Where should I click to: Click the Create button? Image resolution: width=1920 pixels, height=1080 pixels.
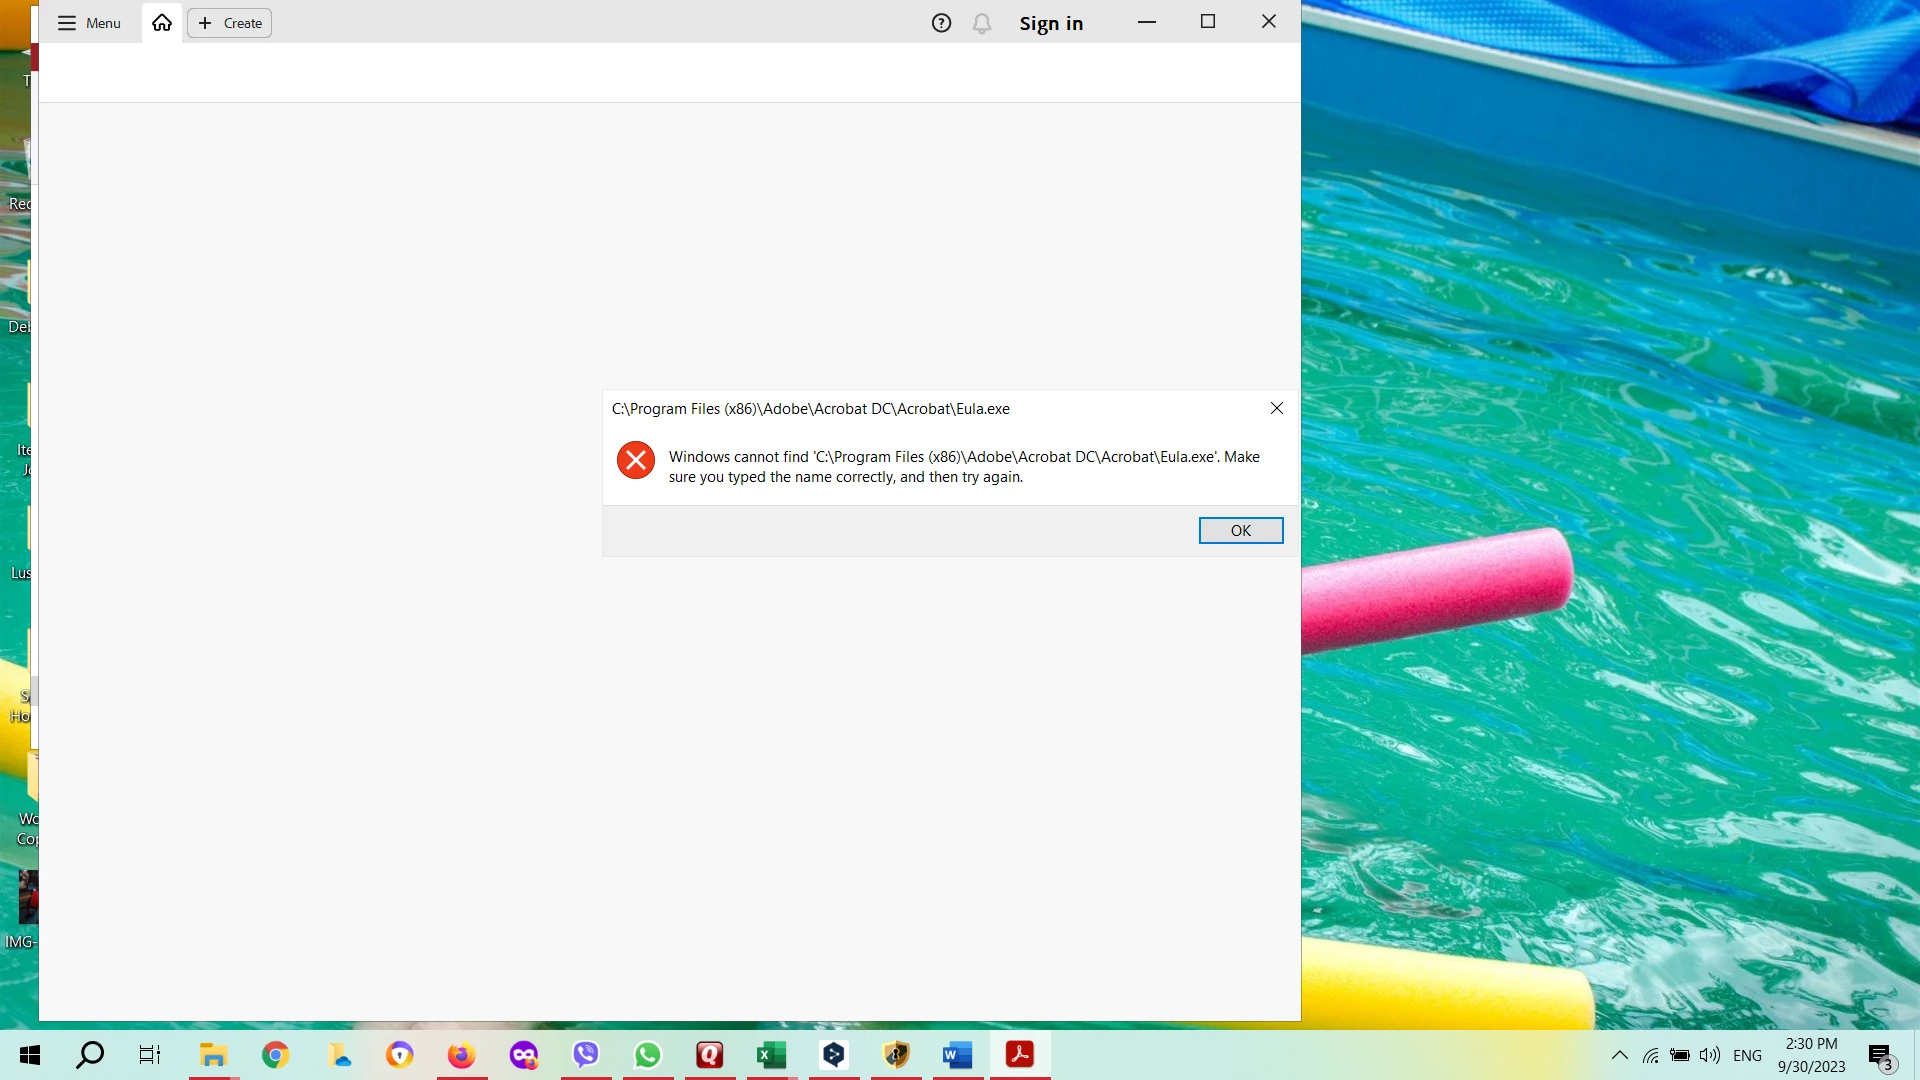pos(230,23)
